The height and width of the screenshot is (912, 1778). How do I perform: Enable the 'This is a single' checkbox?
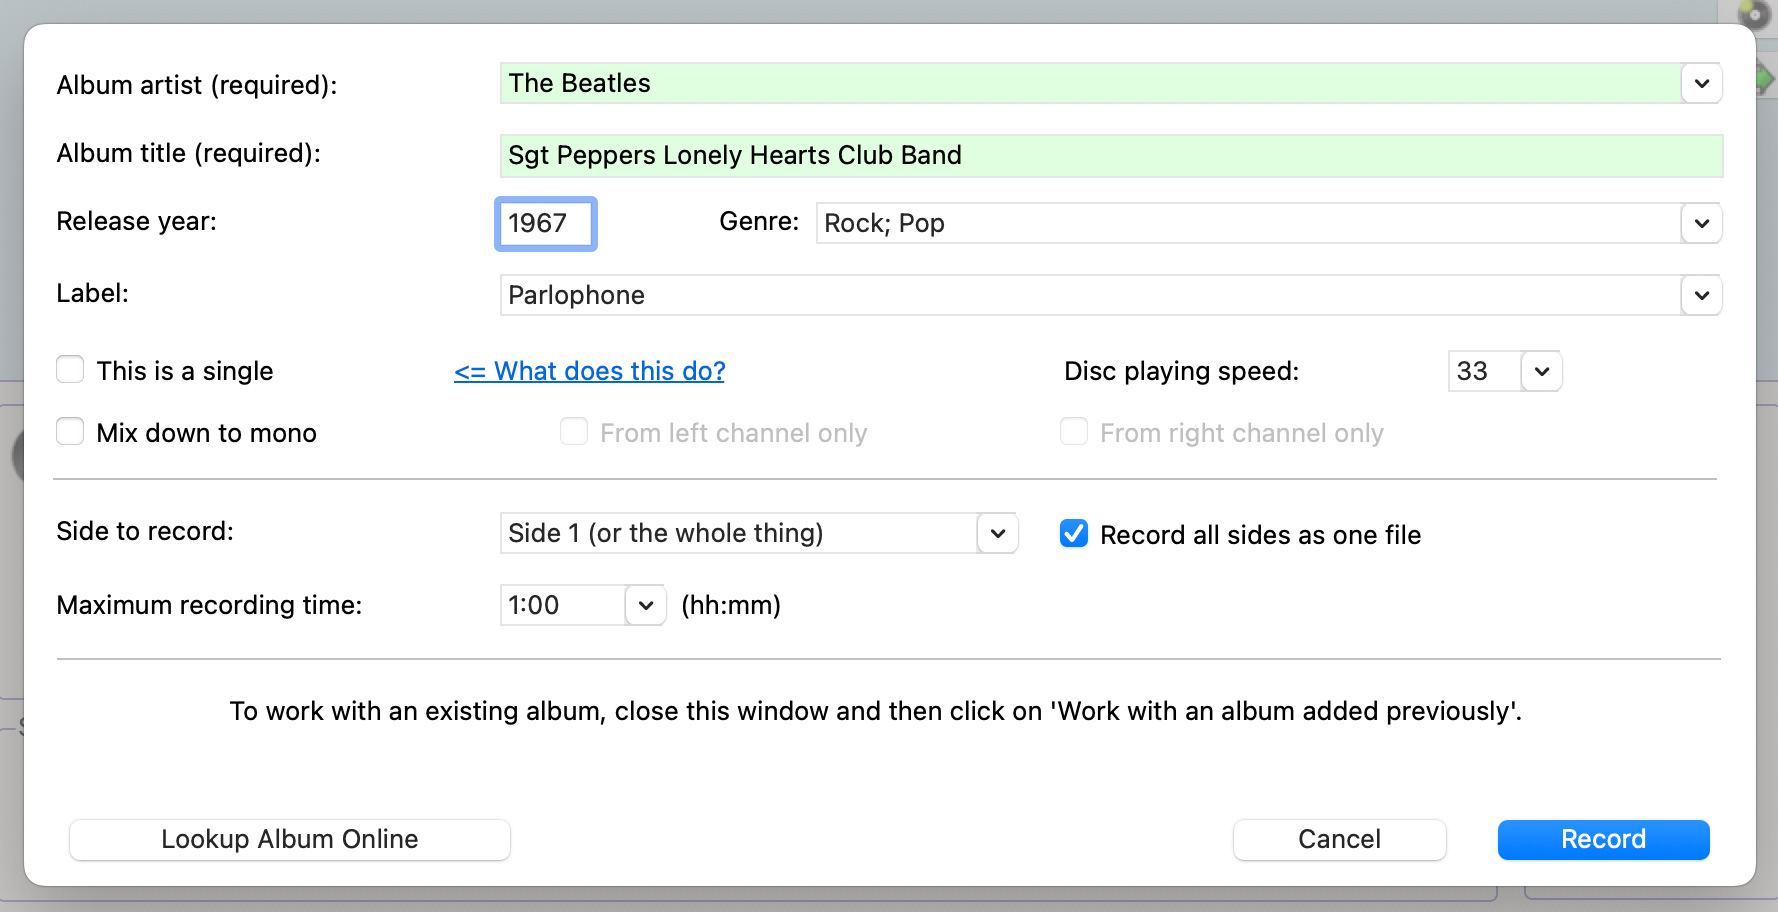[x=70, y=369]
